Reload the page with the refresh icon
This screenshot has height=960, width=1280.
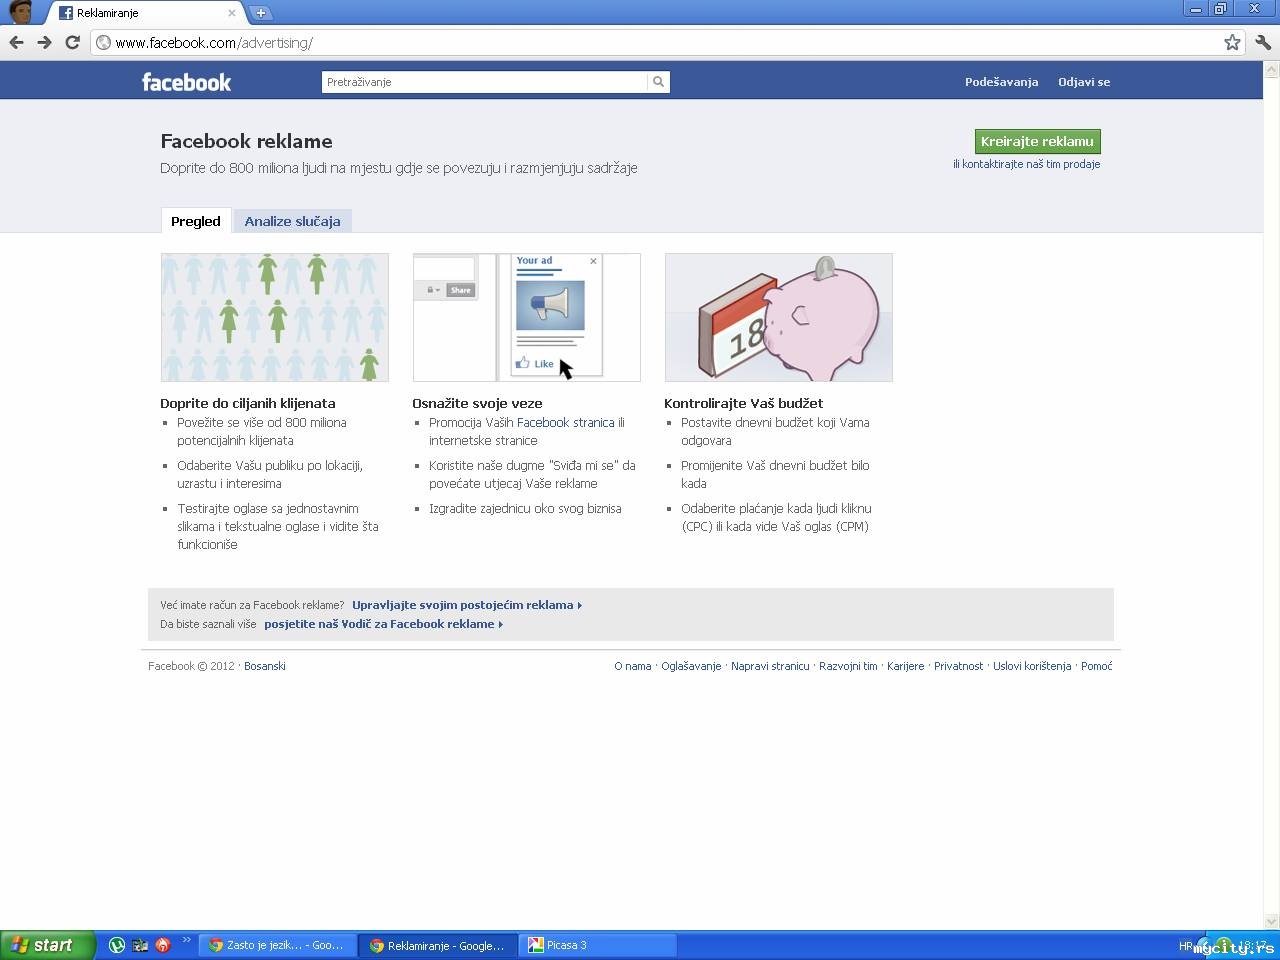72,42
